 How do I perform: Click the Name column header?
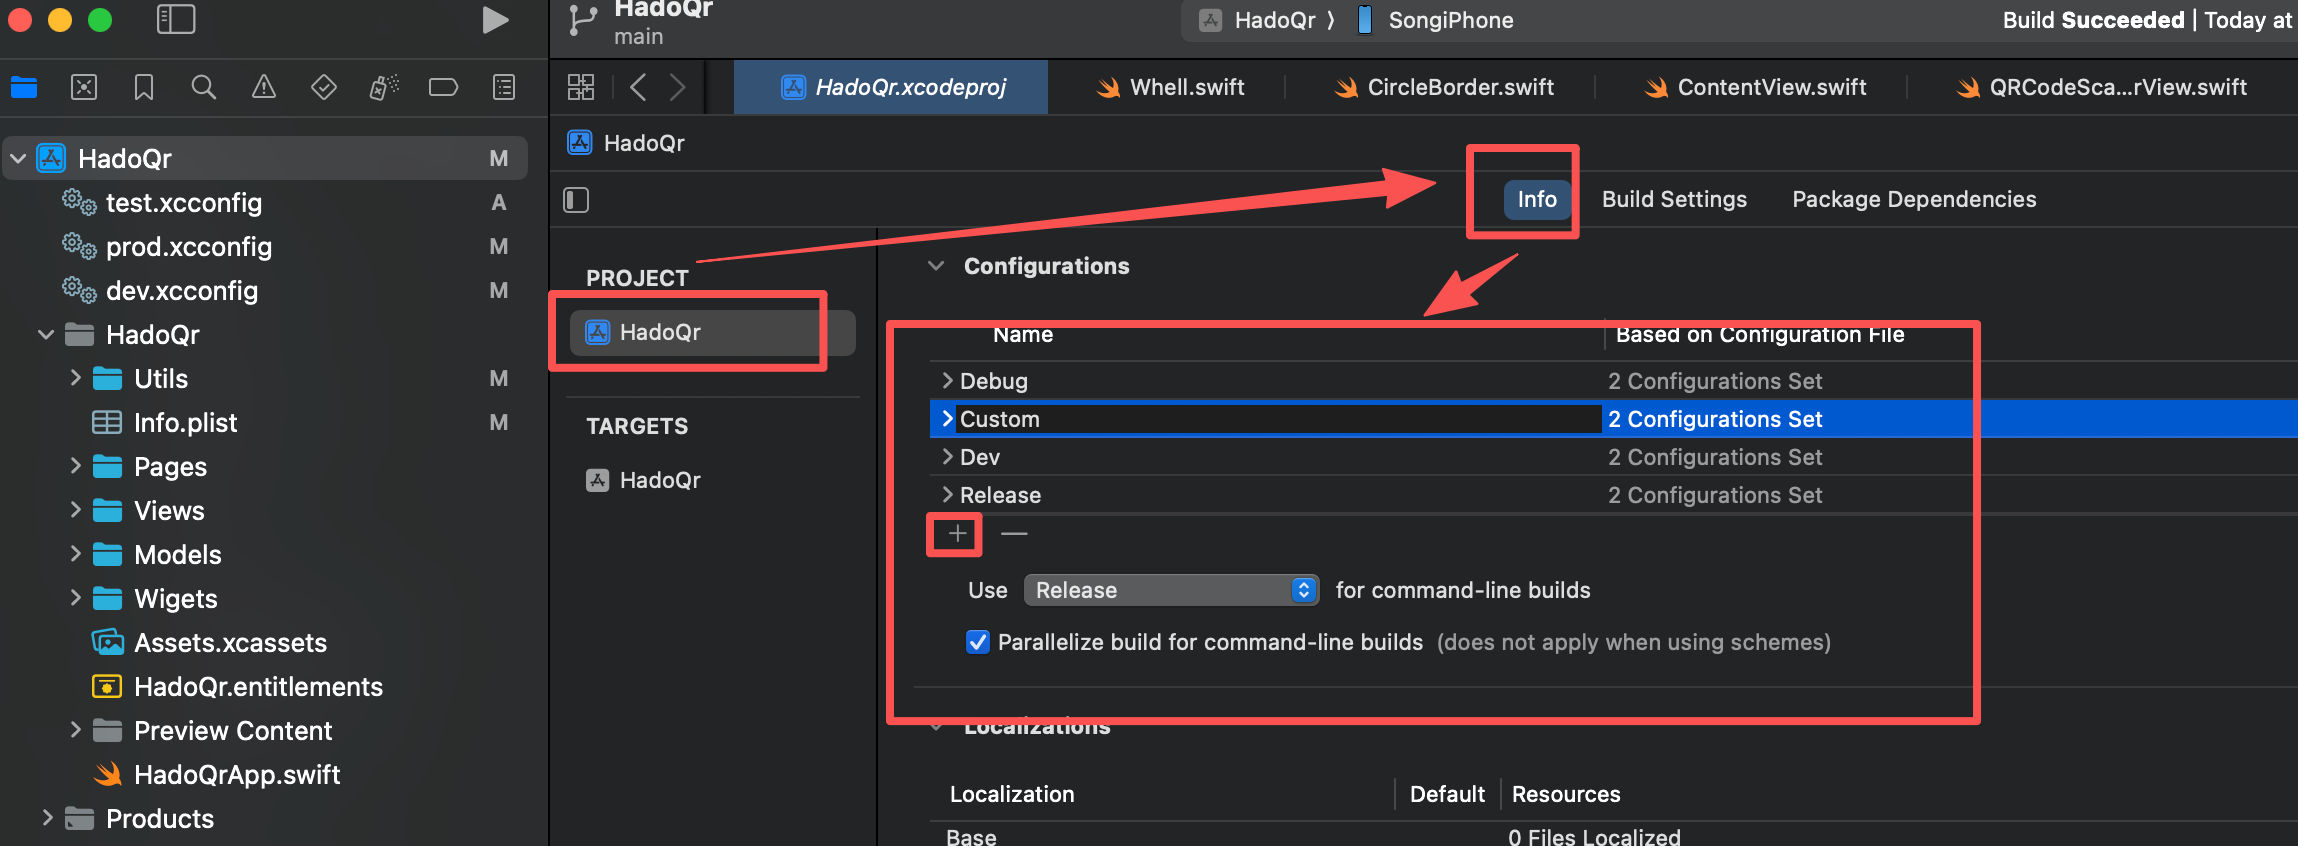click(1022, 335)
